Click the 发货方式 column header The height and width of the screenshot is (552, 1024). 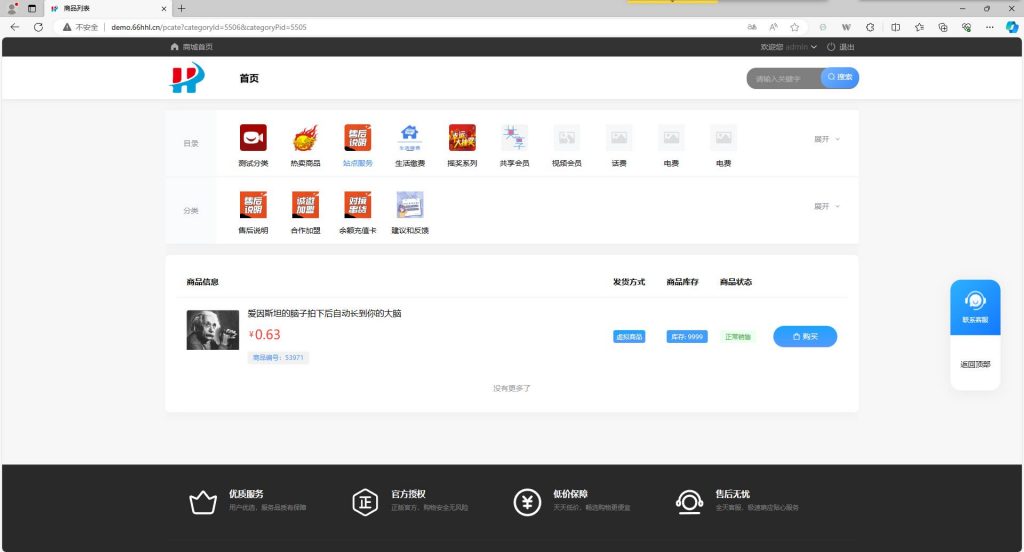point(629,282)
